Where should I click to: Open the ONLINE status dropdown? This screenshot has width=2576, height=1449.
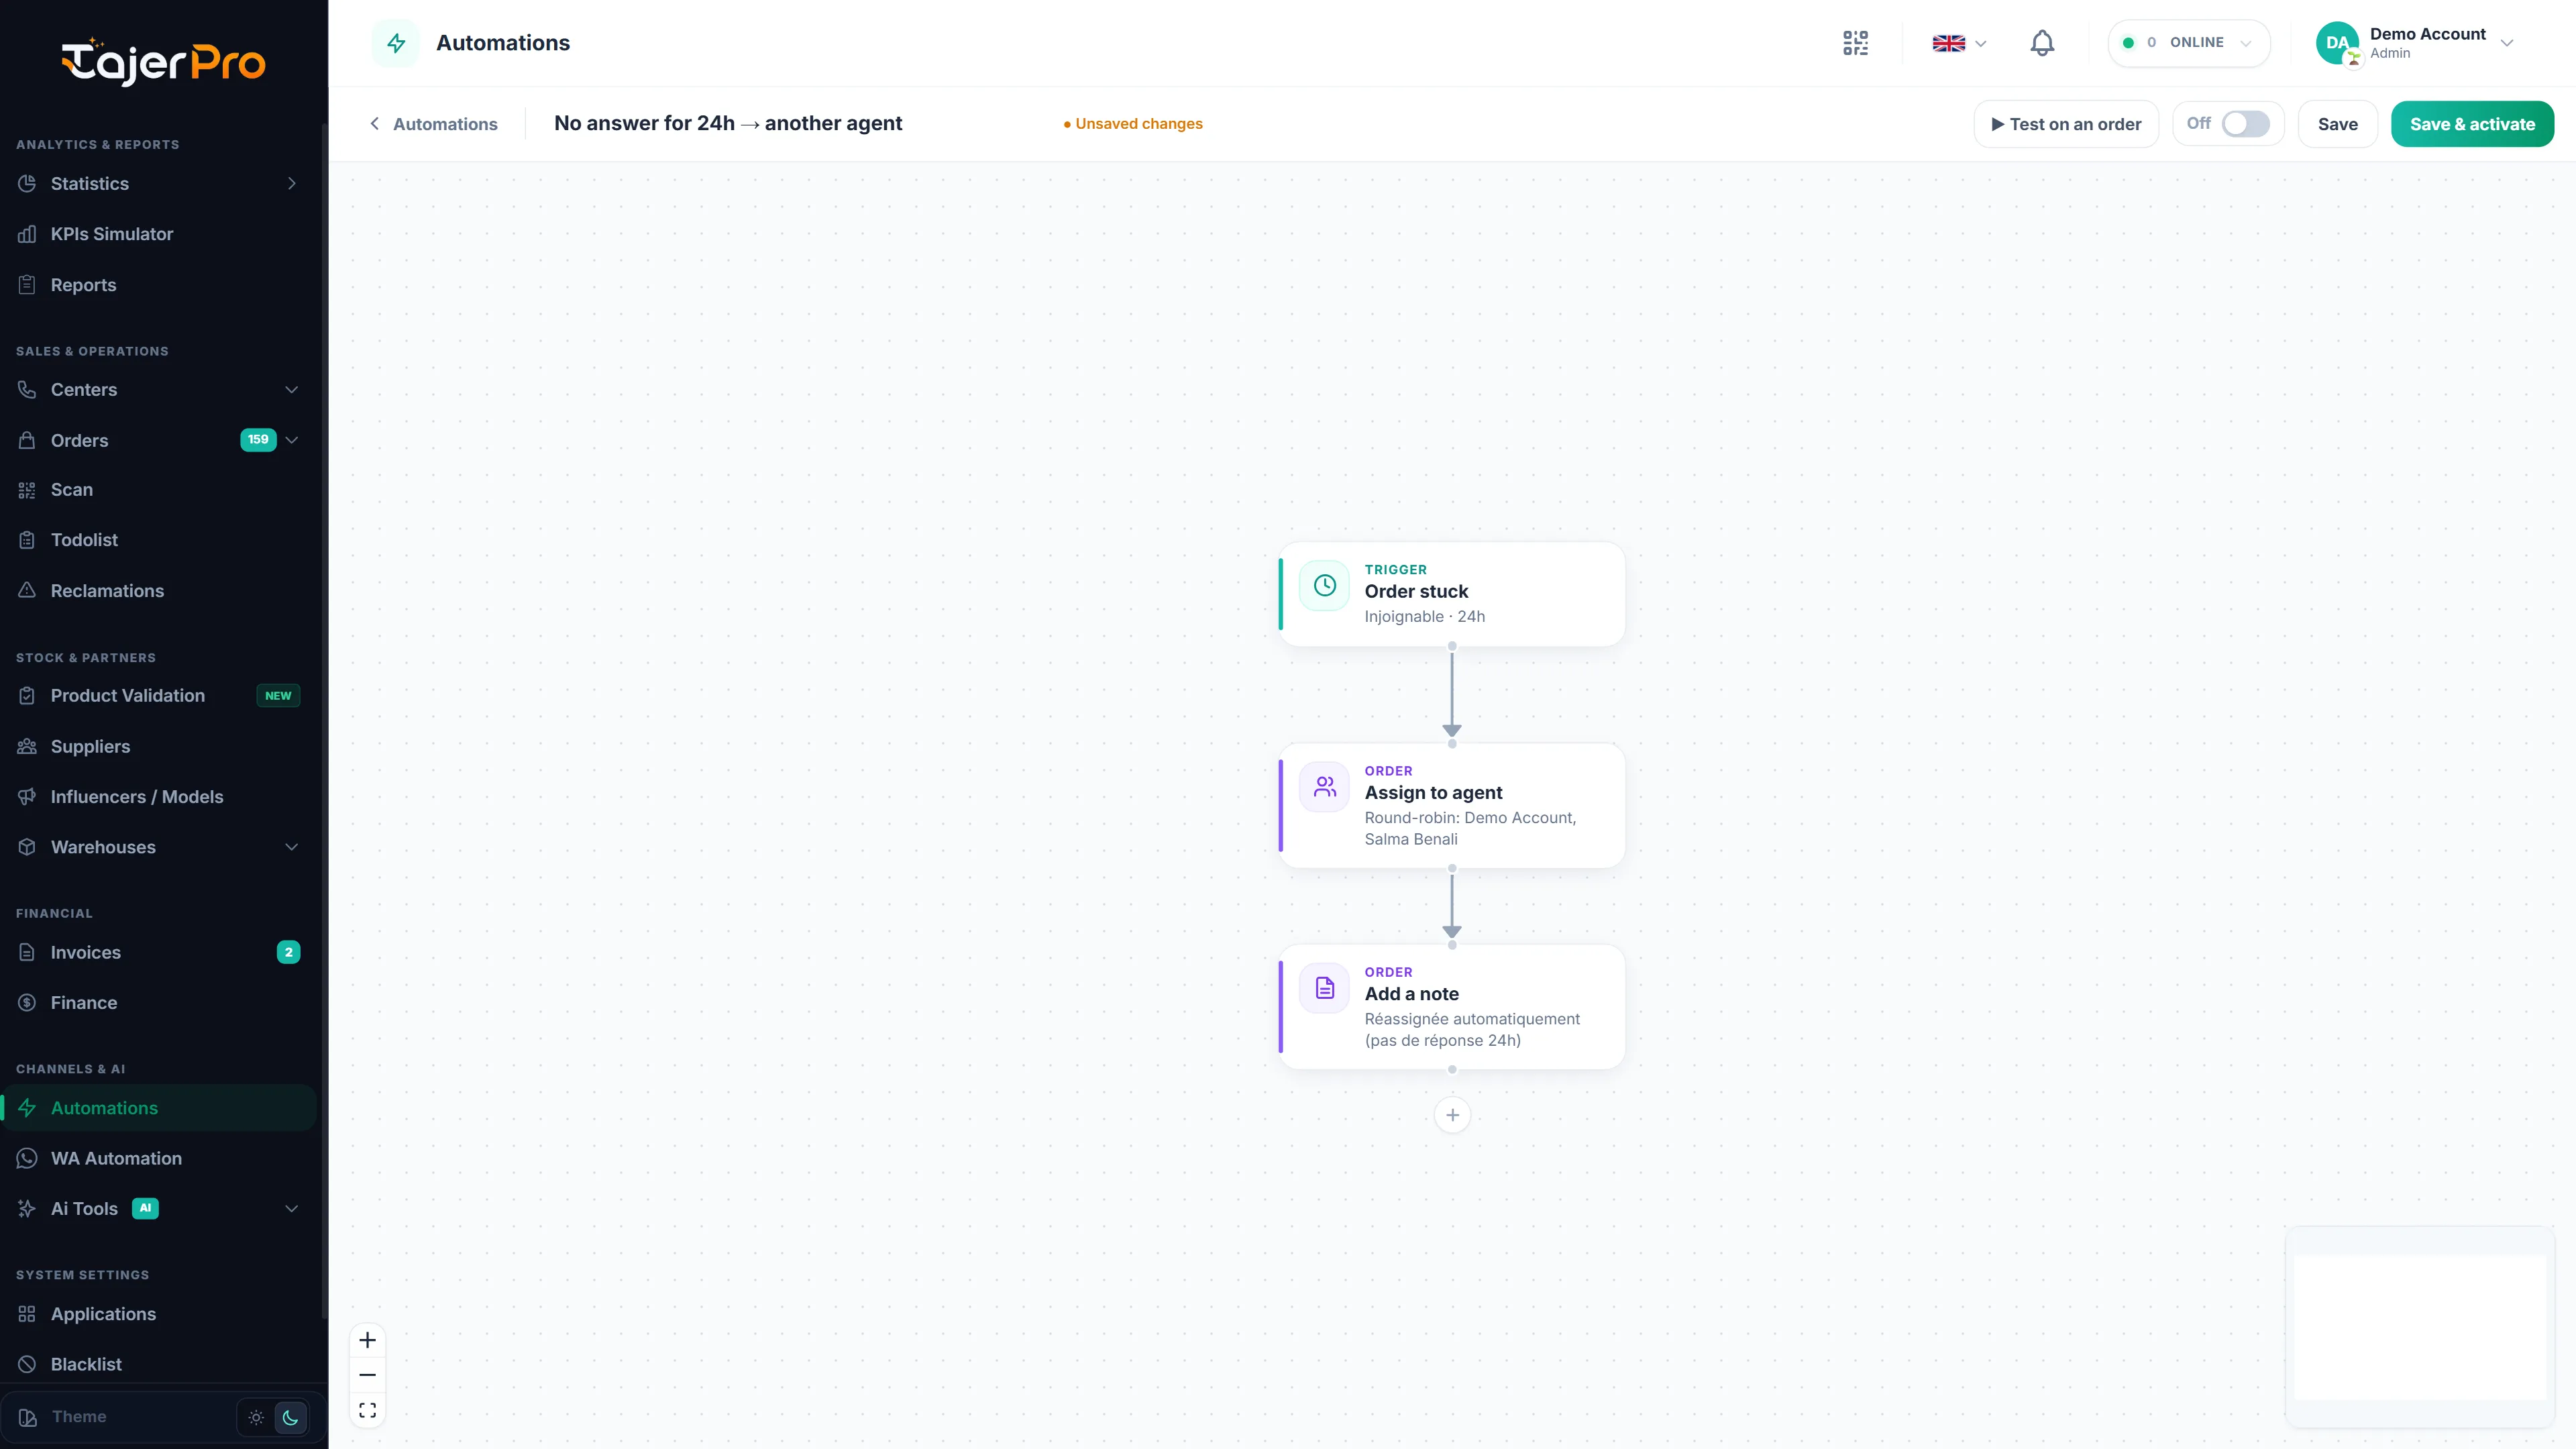coord(2188,43)
